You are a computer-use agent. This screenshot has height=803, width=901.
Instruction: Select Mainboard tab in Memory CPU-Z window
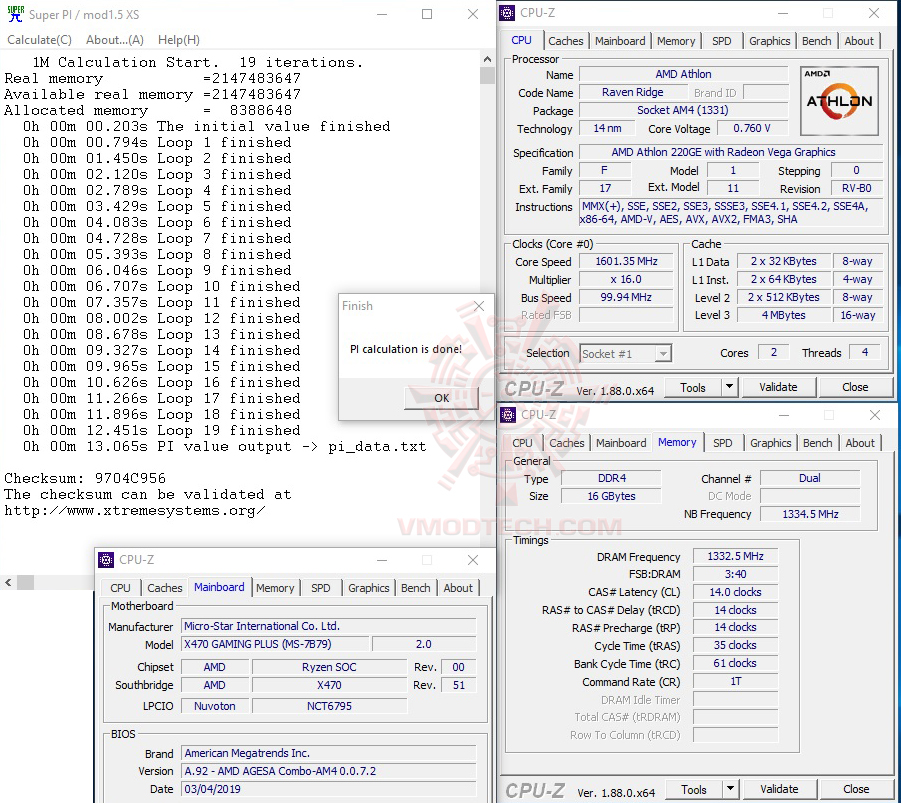(x=621, y=443)
